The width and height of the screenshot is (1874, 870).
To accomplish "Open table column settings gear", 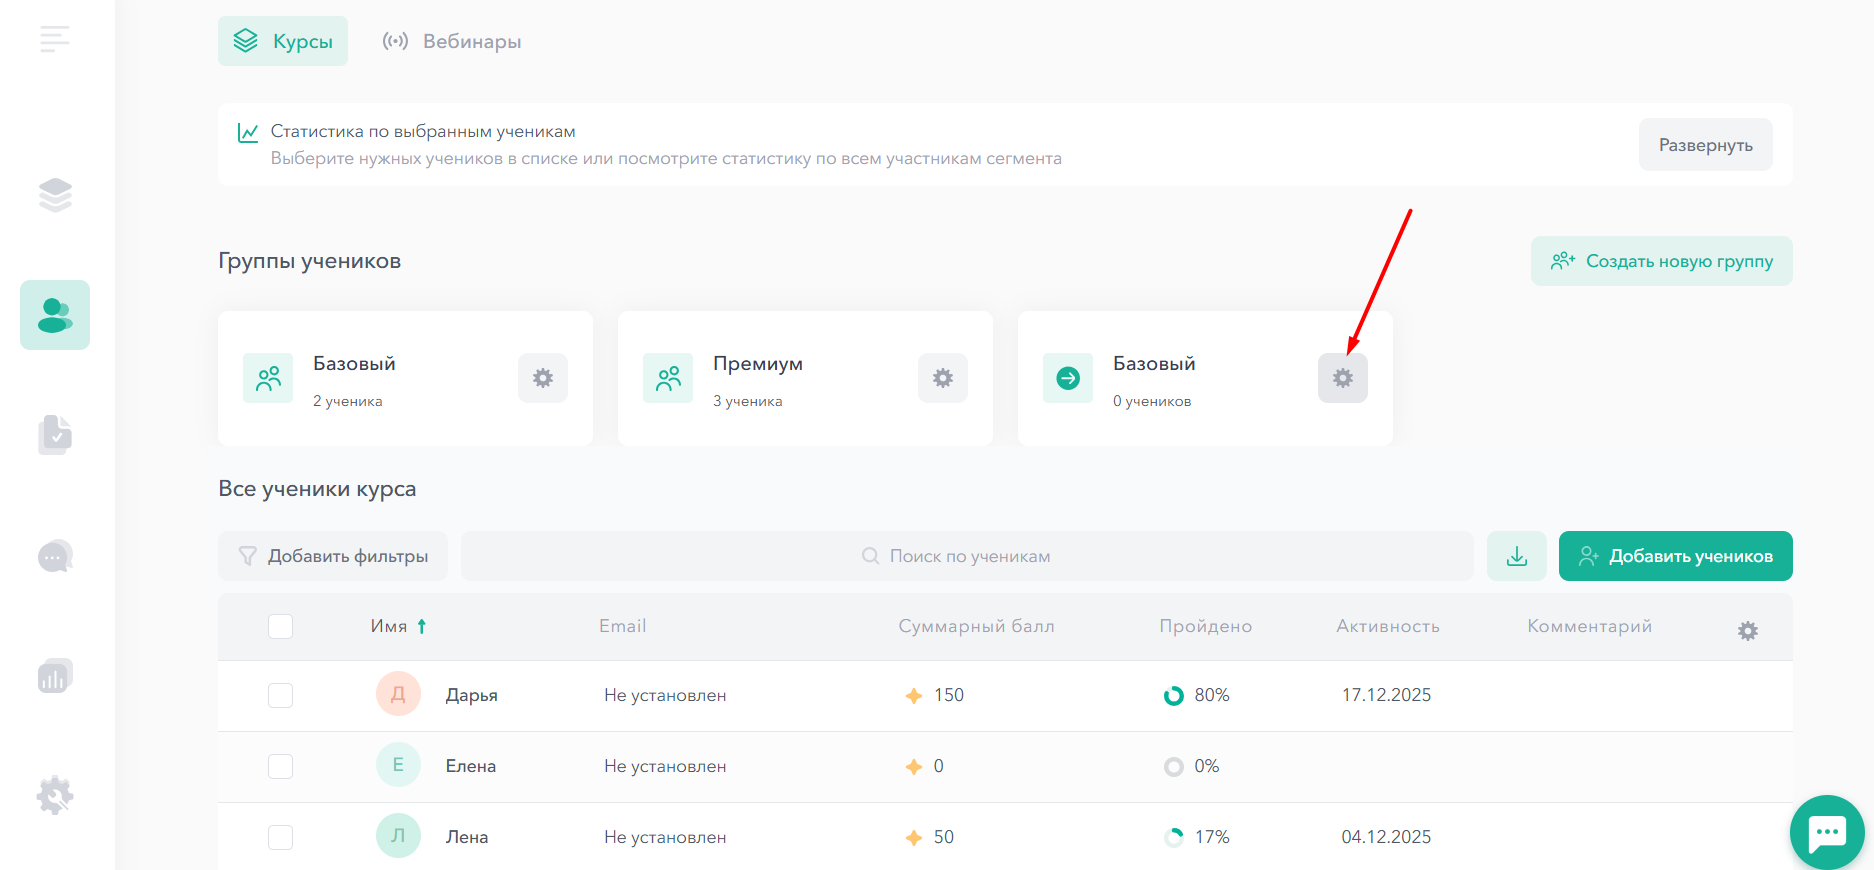I will point(1747,631).
